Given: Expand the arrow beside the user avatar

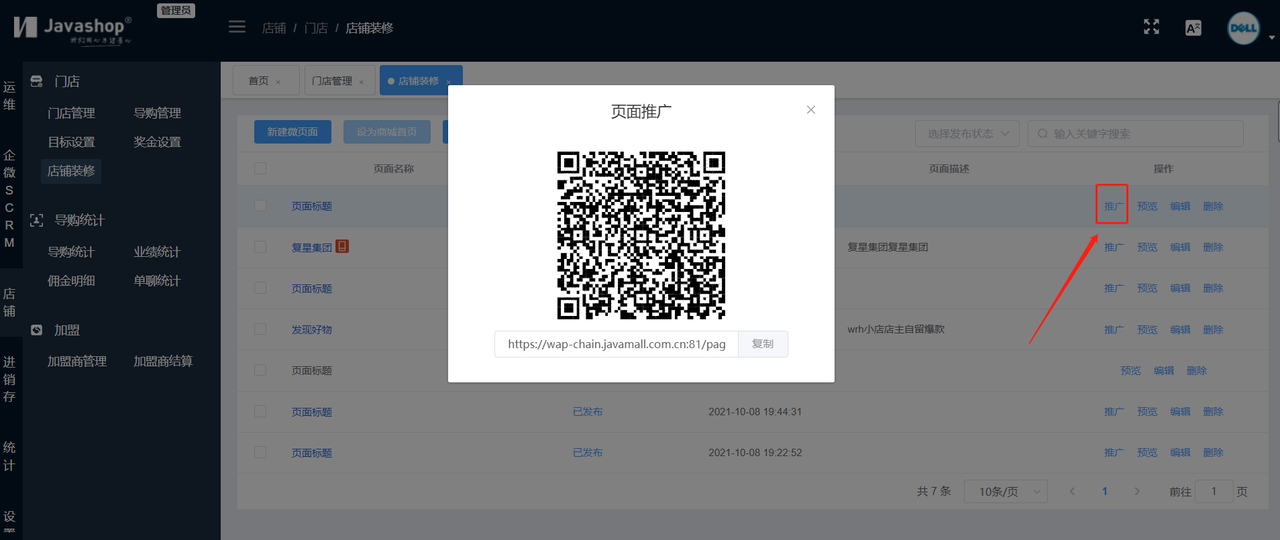Looking at the screenshot, I should (1273, 37).
